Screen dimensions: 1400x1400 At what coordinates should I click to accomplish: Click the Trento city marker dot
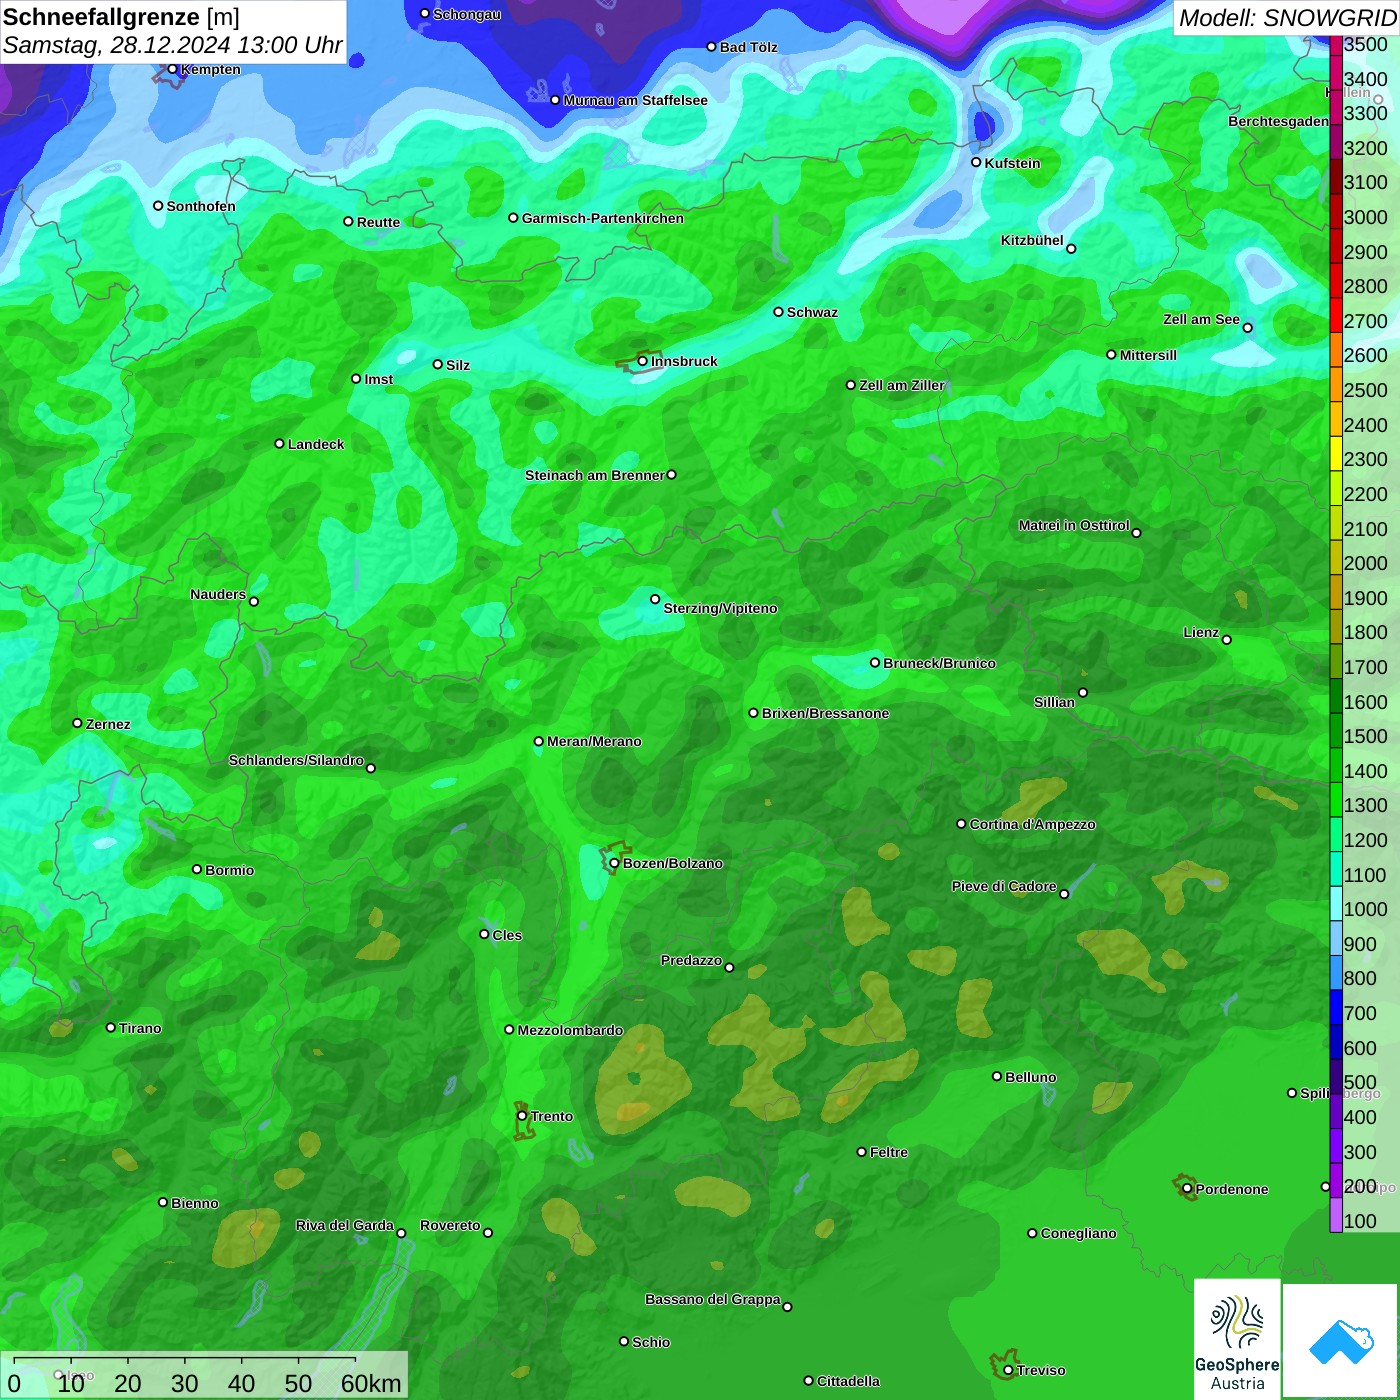522,1116
